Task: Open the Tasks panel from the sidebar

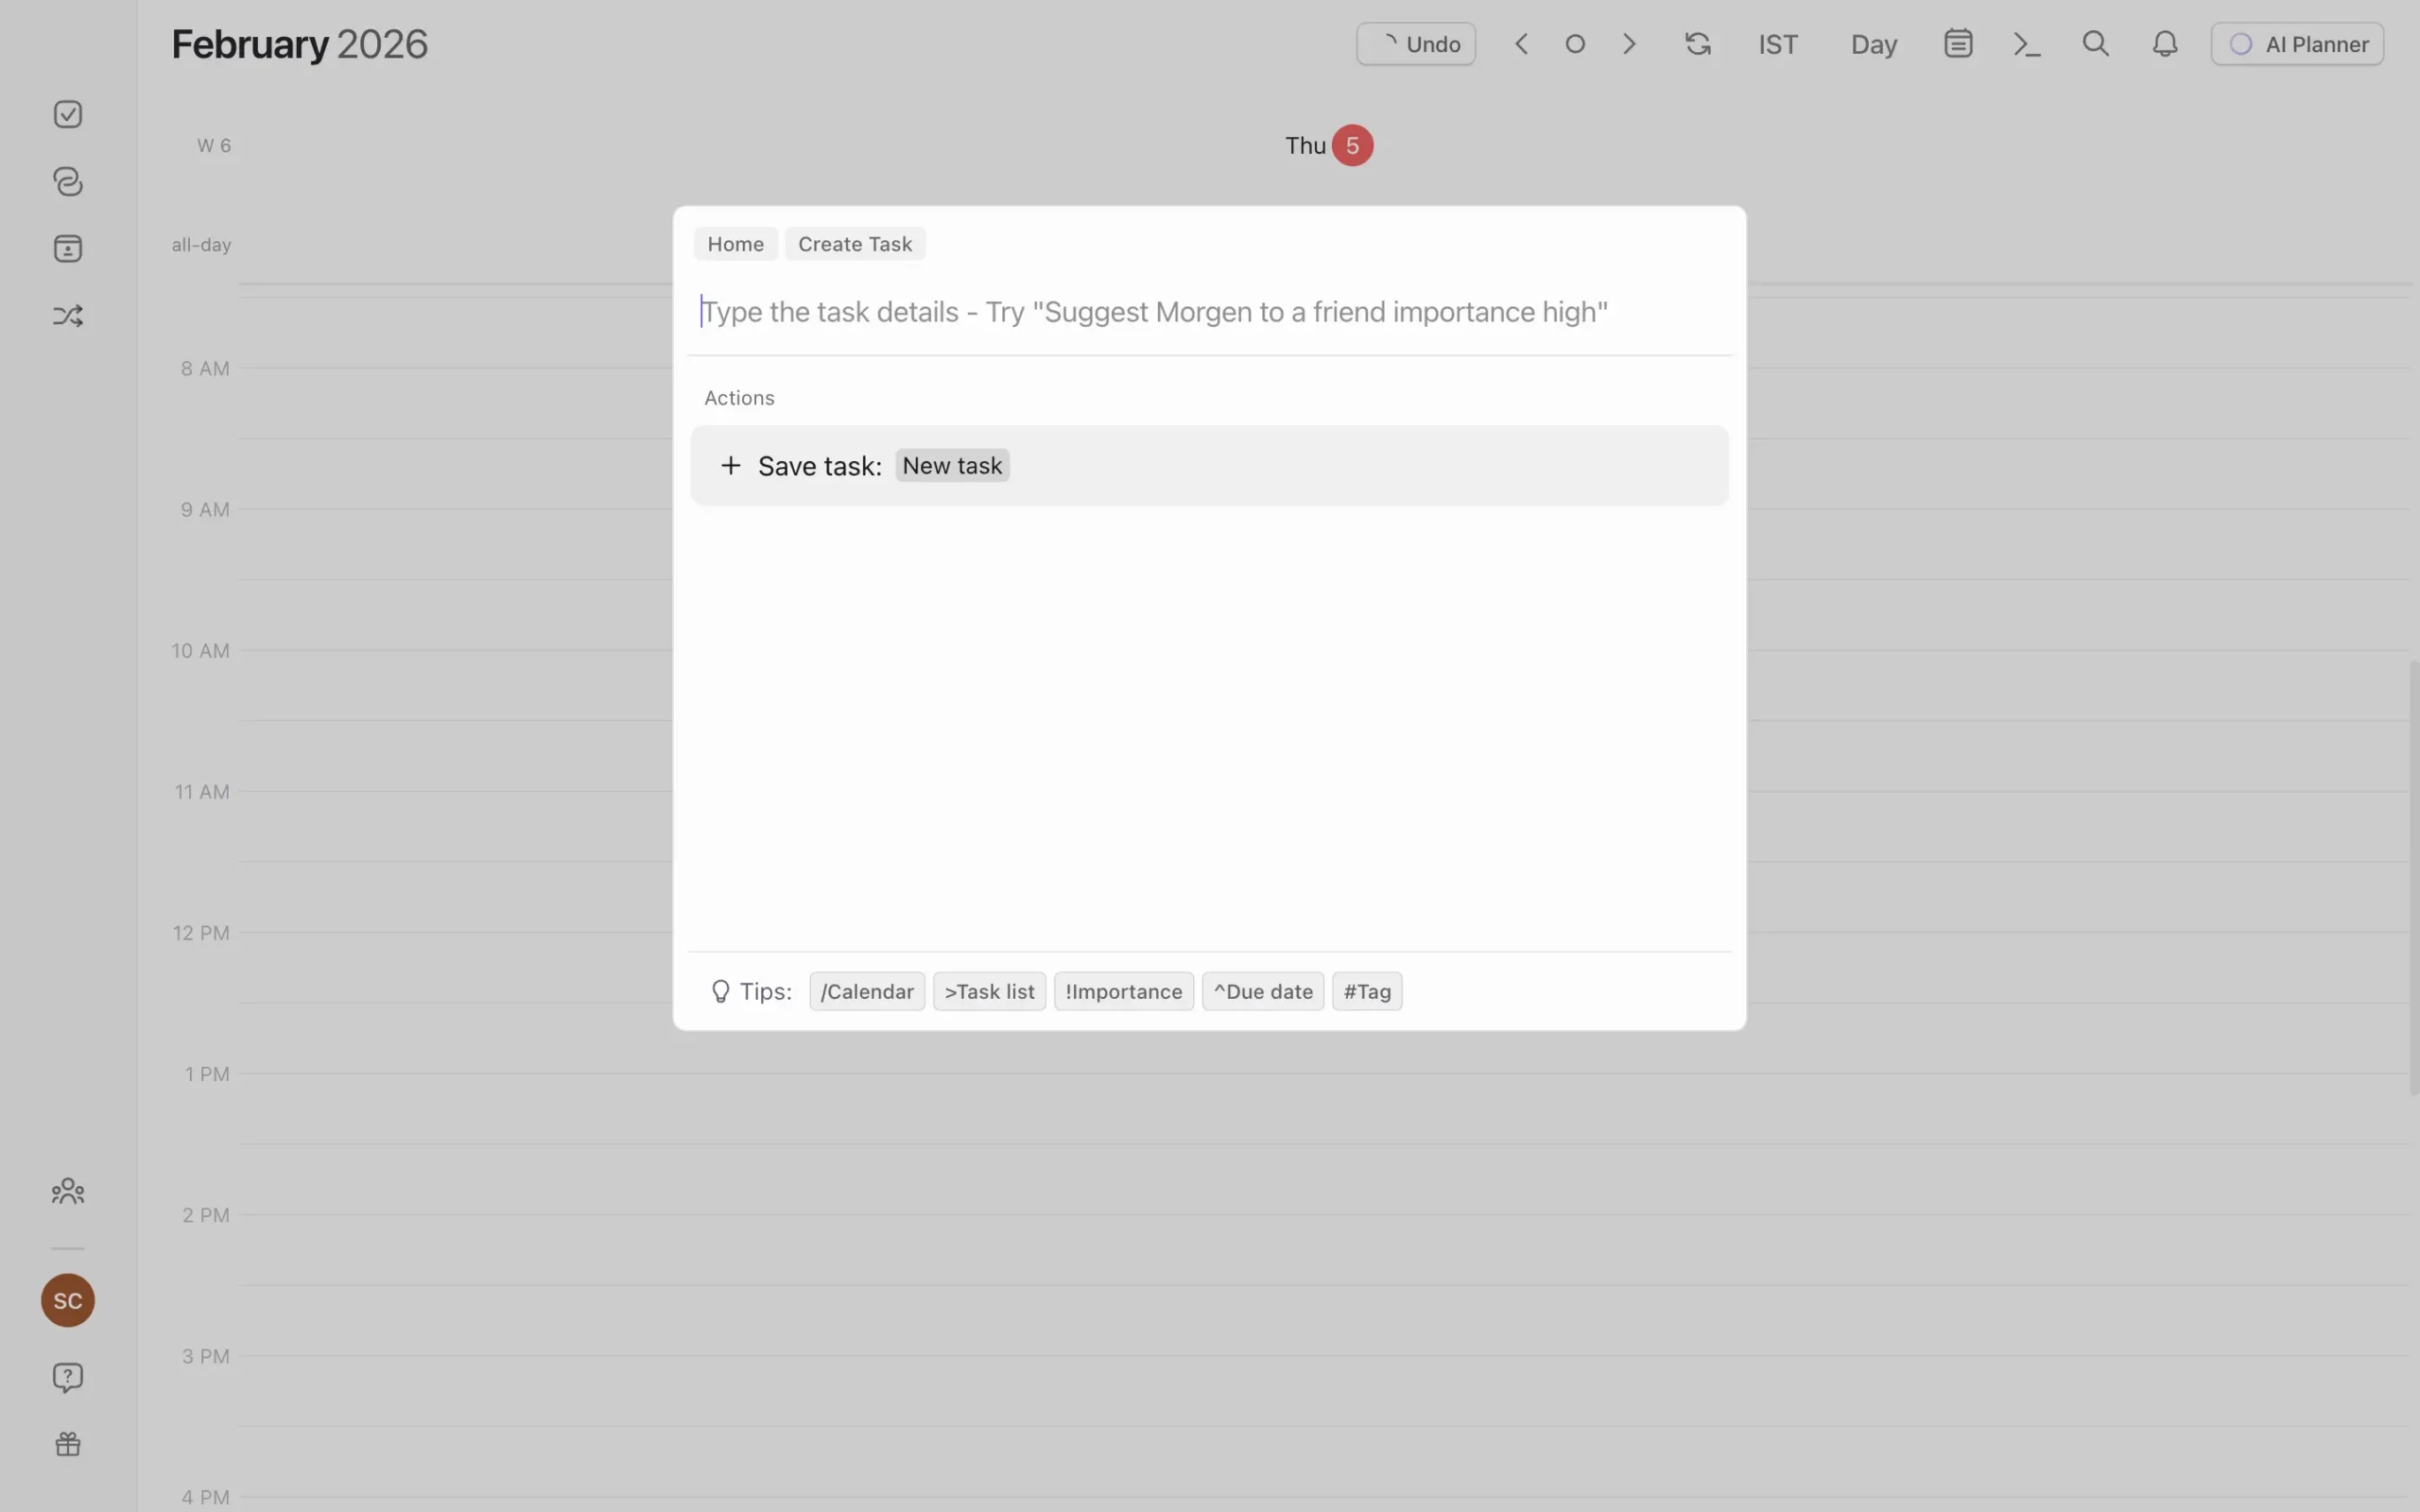Action: 67,114
